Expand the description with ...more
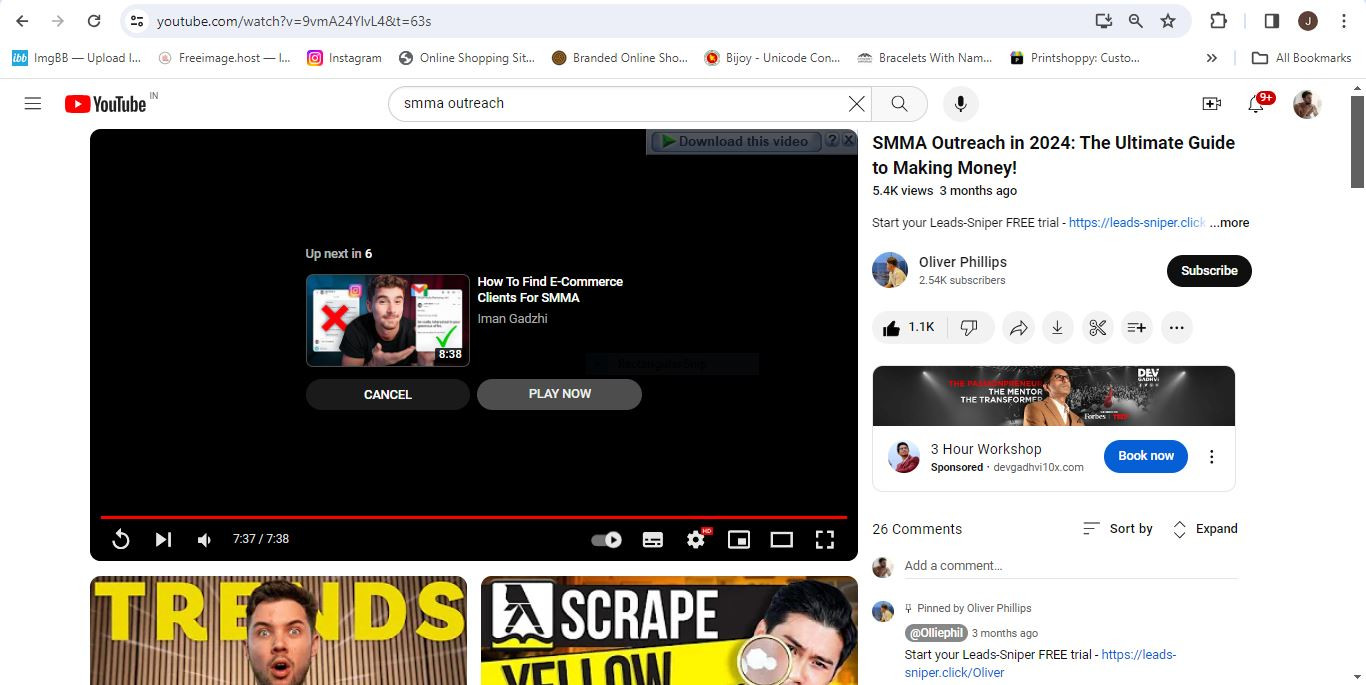The height and width of the screenshot is (685, 1366). tap(1229, 223)
